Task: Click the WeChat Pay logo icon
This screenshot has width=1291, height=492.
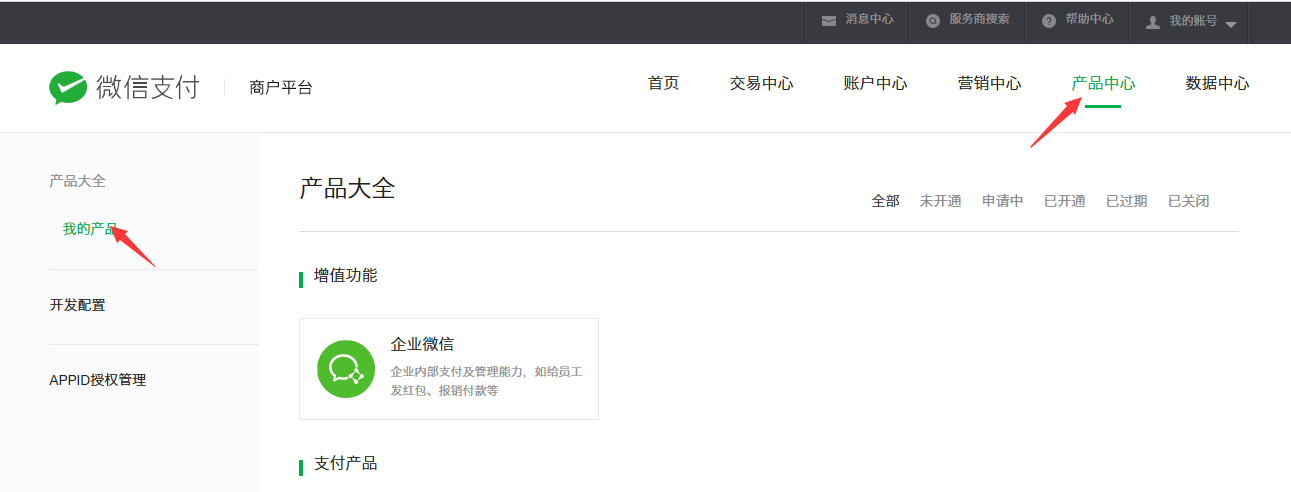Action: [68, 88]
